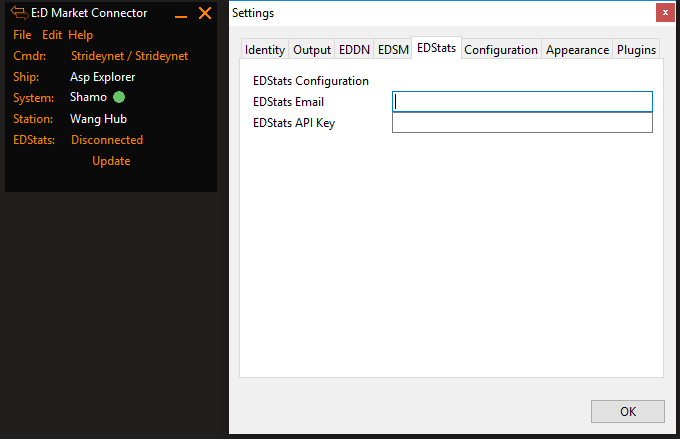Focus the EDStats Email input field
Viewport: 680px width, 439px height.
pos(522,102)
